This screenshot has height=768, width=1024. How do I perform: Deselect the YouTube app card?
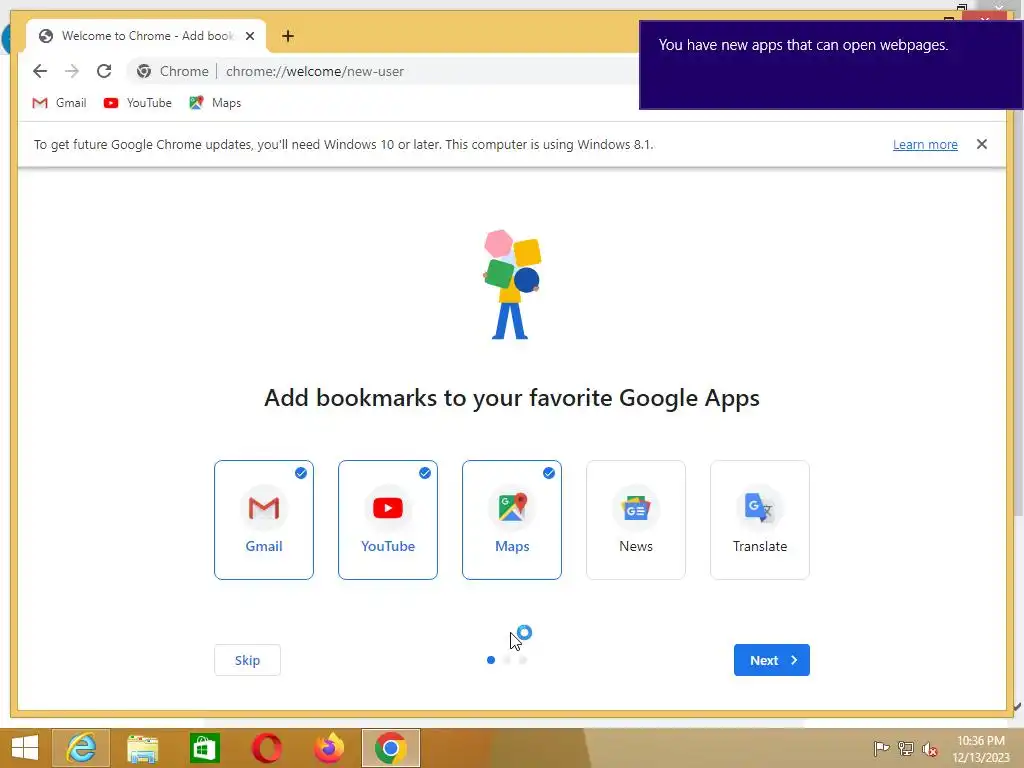click(x=388, y=520)
